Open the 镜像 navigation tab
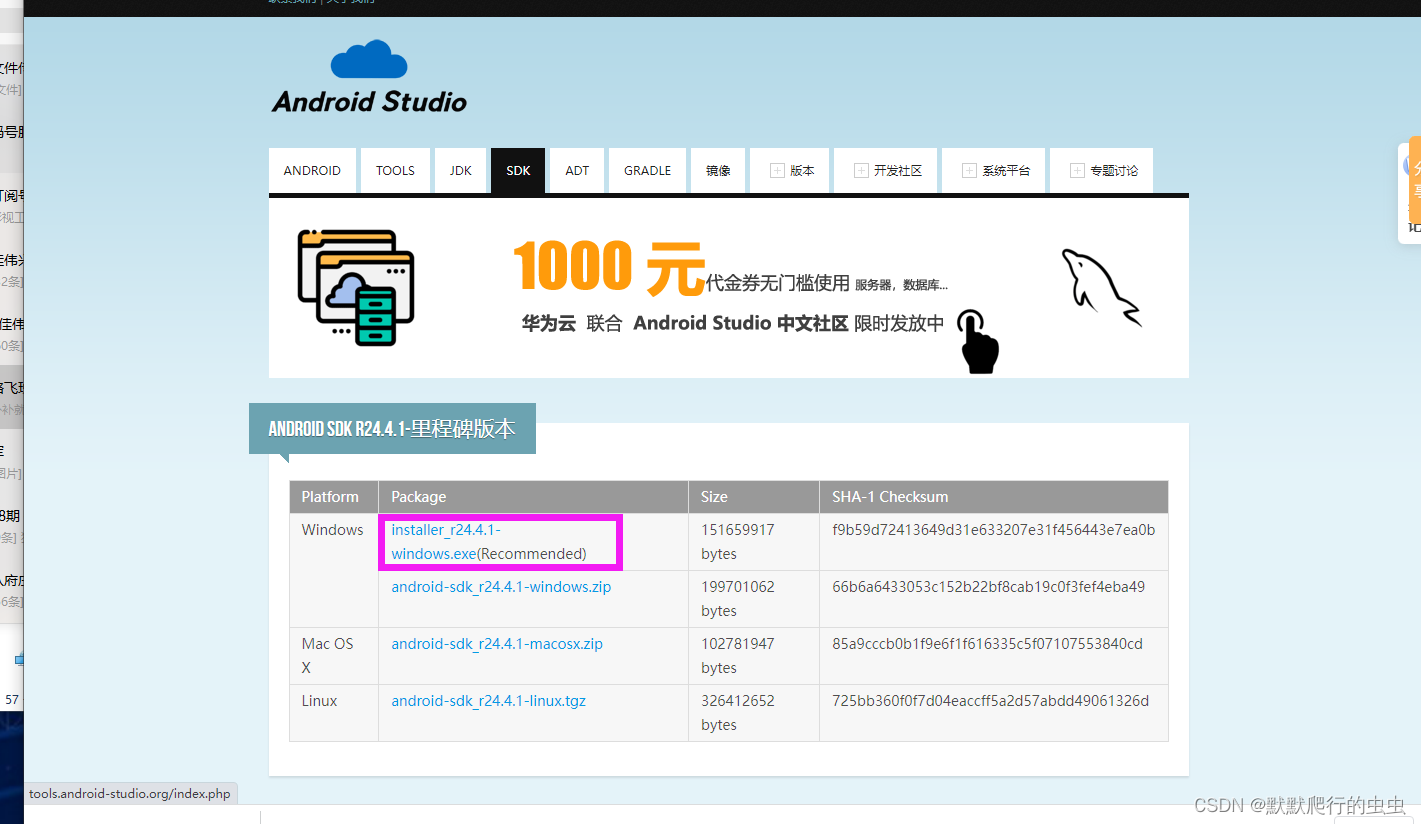The height and width of the screenshot is (824, 1421). click(718, 170)
